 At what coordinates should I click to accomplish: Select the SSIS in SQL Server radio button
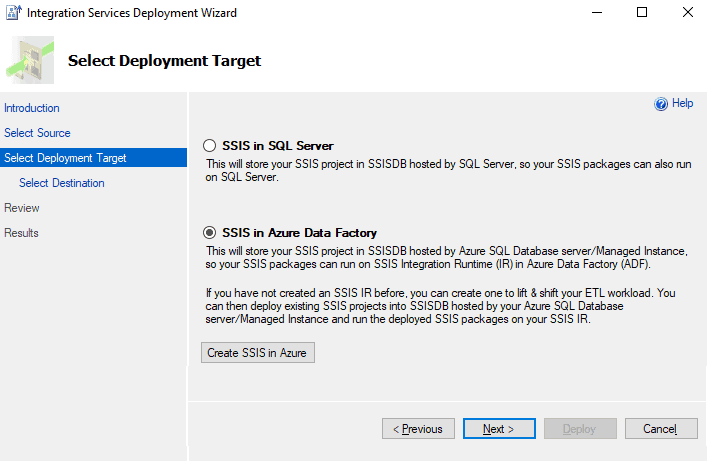209,146
